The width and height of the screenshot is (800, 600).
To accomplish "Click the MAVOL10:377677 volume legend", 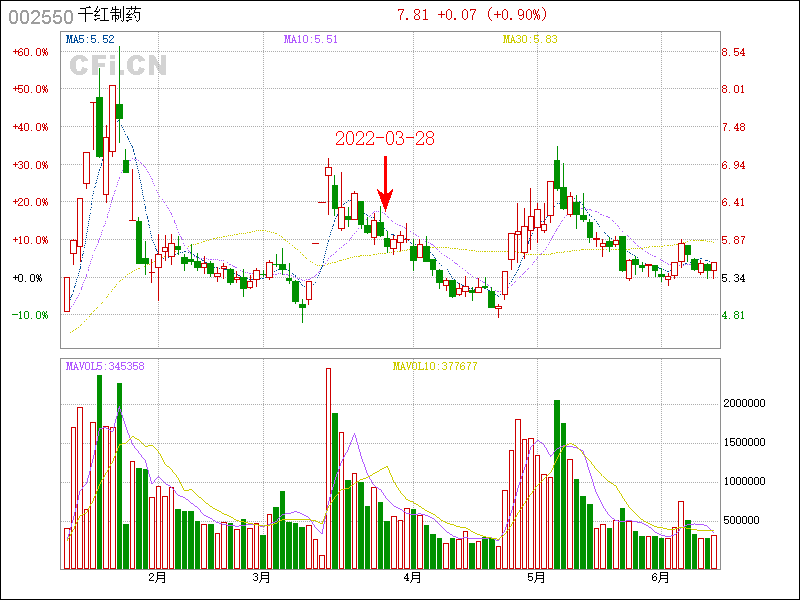I will coord(435,367).
